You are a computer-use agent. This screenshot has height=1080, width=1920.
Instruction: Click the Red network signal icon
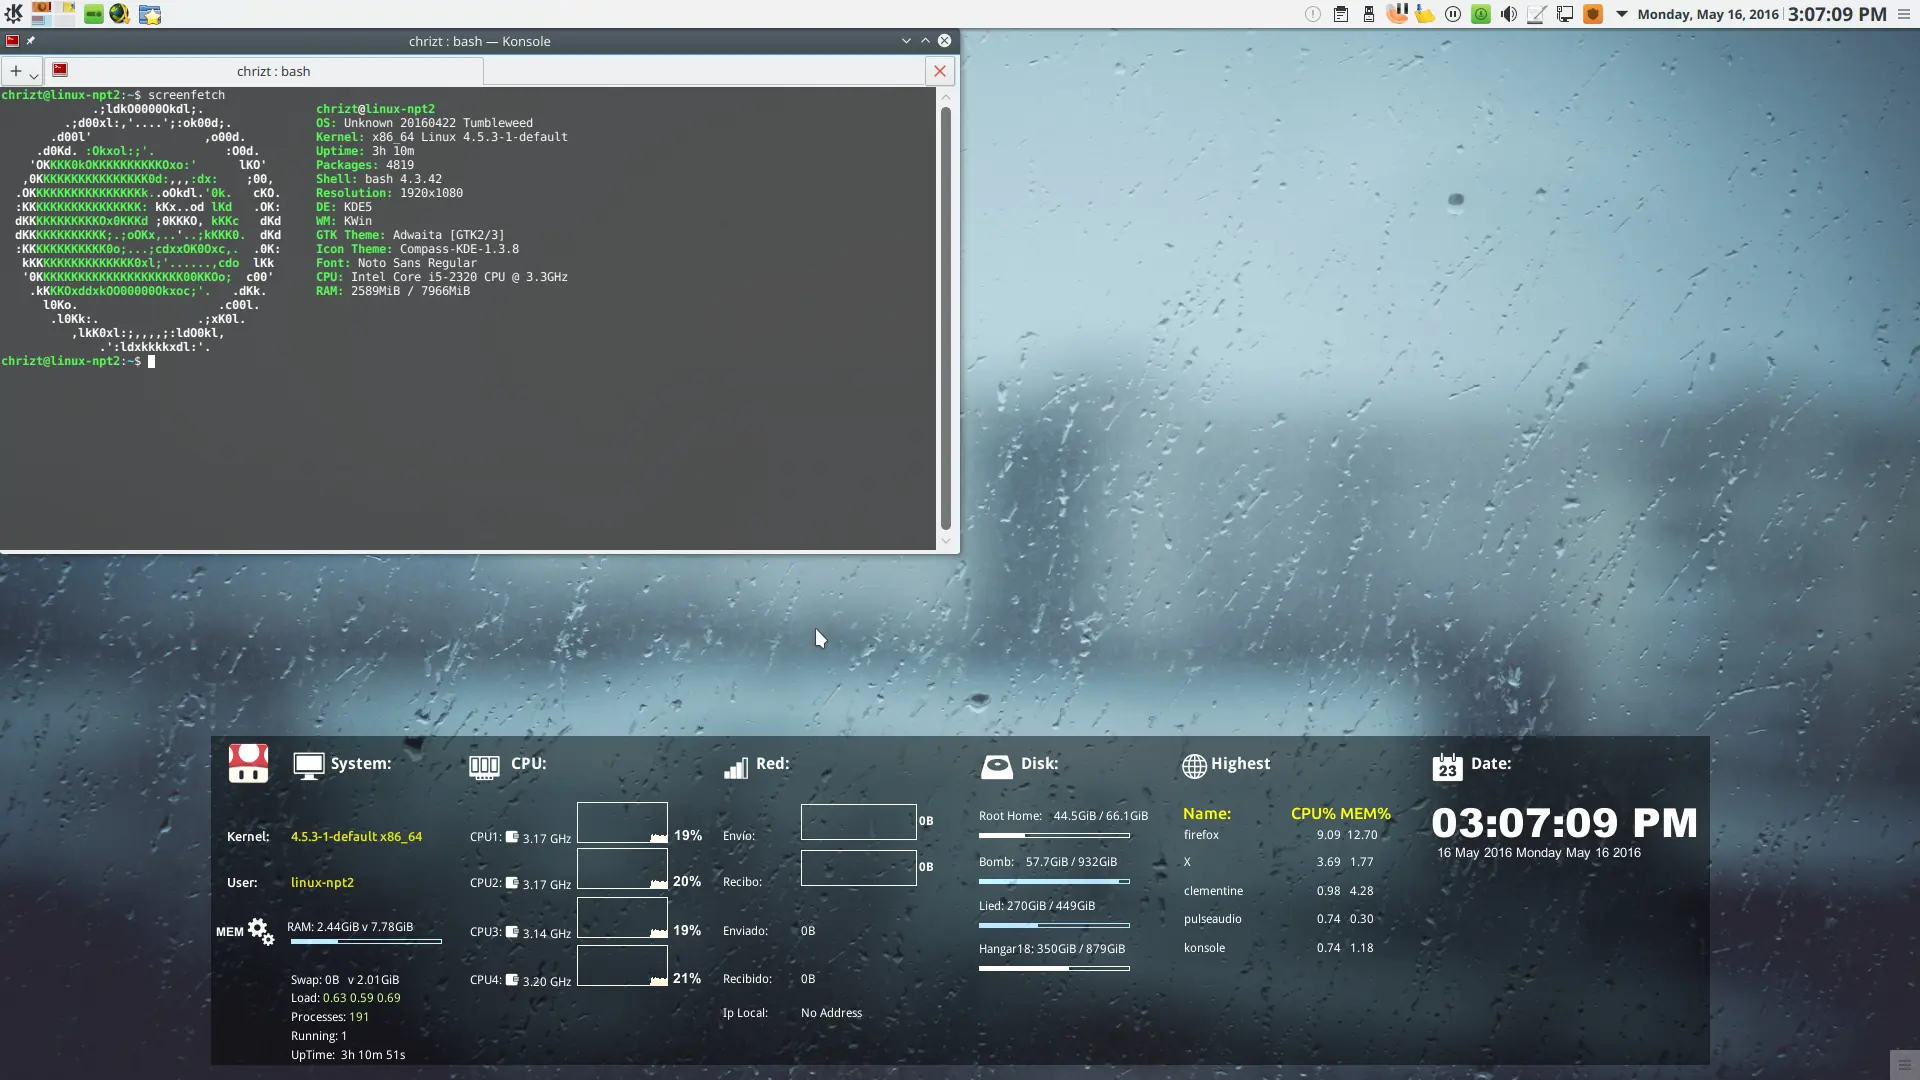[x=736, y=767]
